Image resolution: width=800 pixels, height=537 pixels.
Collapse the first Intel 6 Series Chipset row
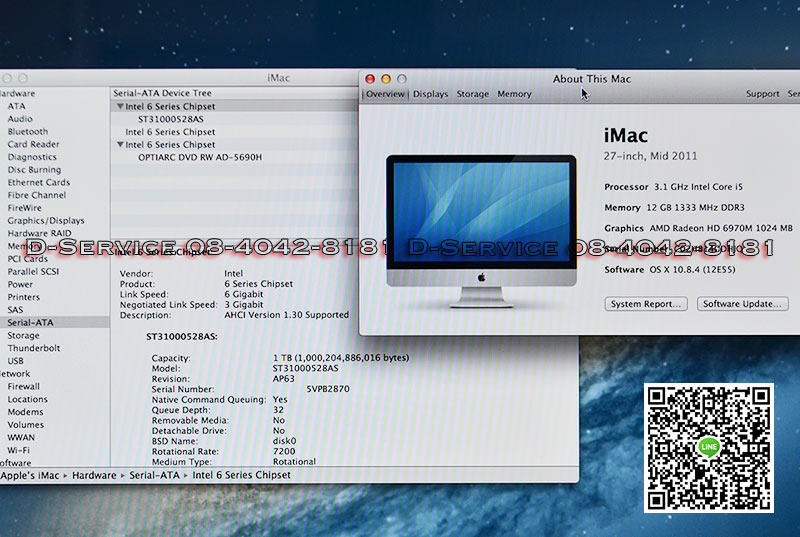coord(120,106)
